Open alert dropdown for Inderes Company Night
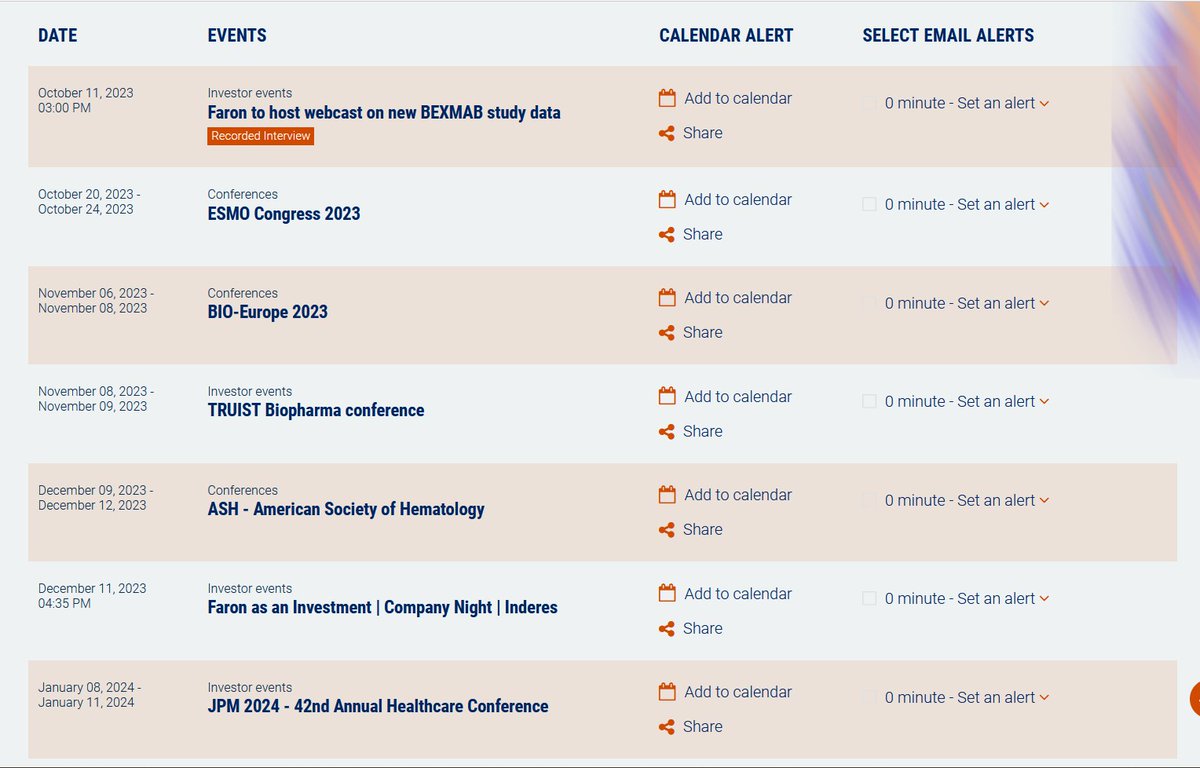Viewport: 1200px width, 768px height. tap(1044, 598)
